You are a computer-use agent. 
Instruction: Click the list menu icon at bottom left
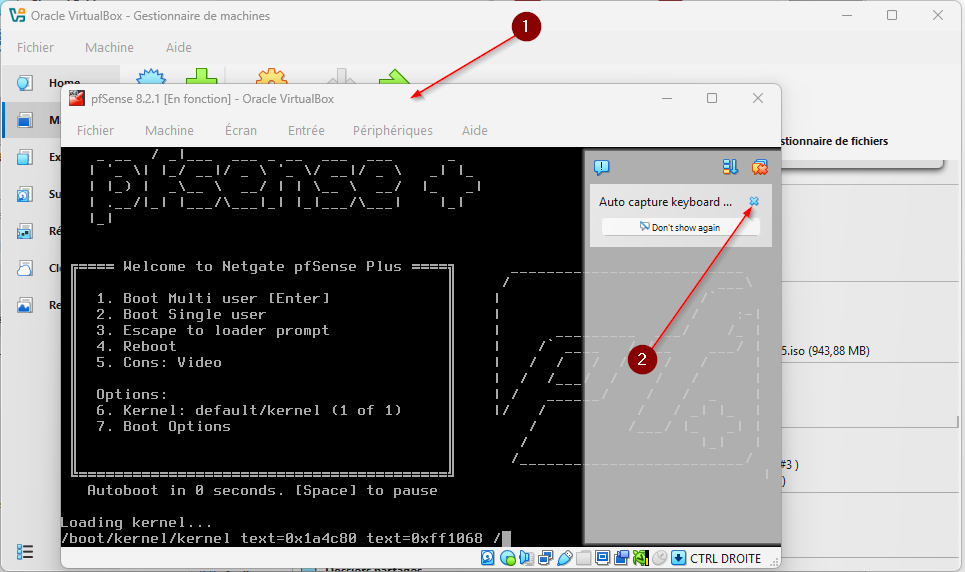point(25,551)
